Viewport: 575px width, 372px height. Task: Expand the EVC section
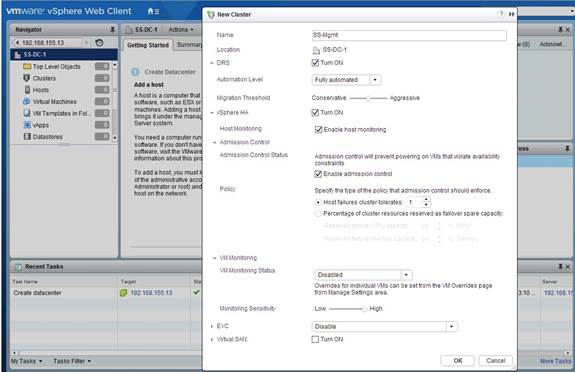212,326
